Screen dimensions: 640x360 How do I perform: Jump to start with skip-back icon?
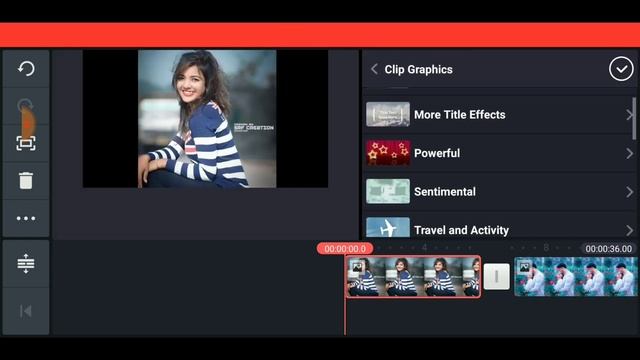pyautogui.click(x=26, y=311)
